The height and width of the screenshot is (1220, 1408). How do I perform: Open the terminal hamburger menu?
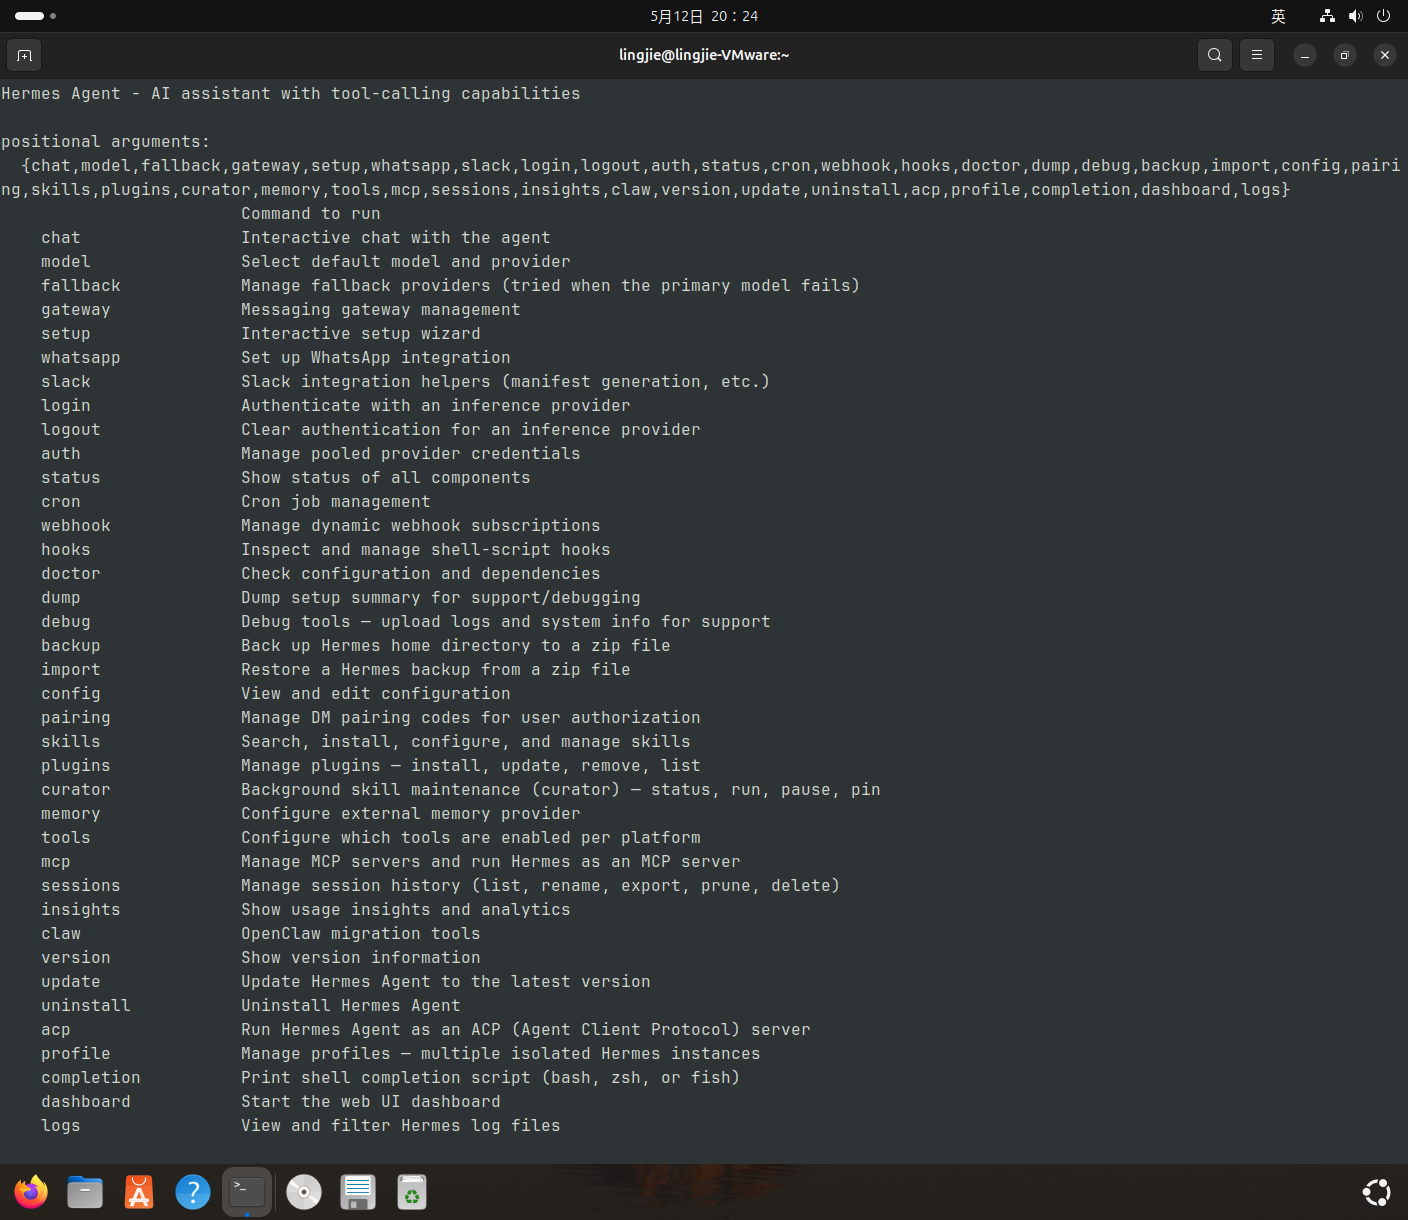click(1257, 55)
